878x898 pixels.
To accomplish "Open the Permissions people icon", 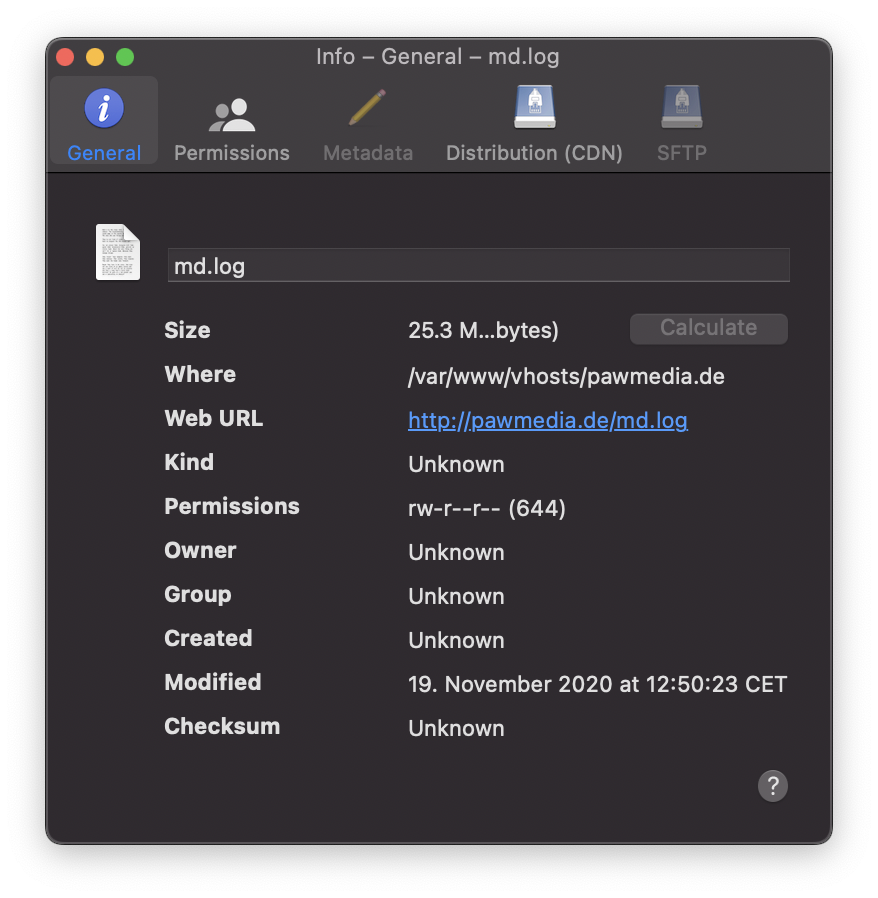I will 231,115.
